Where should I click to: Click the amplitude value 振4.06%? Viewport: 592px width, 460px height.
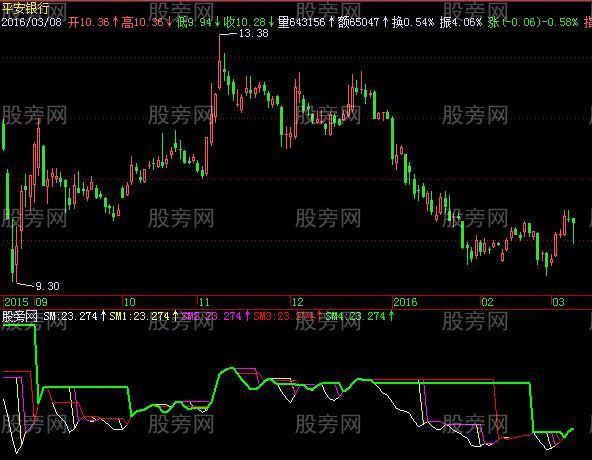tap(461, 22)
